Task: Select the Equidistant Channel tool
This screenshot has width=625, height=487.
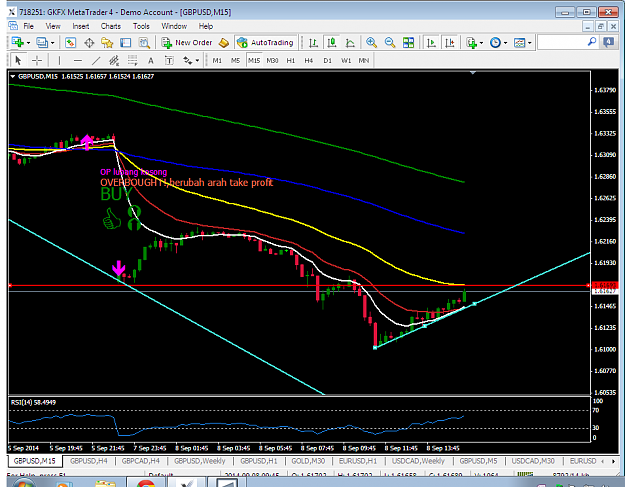Action: point(114,61)
